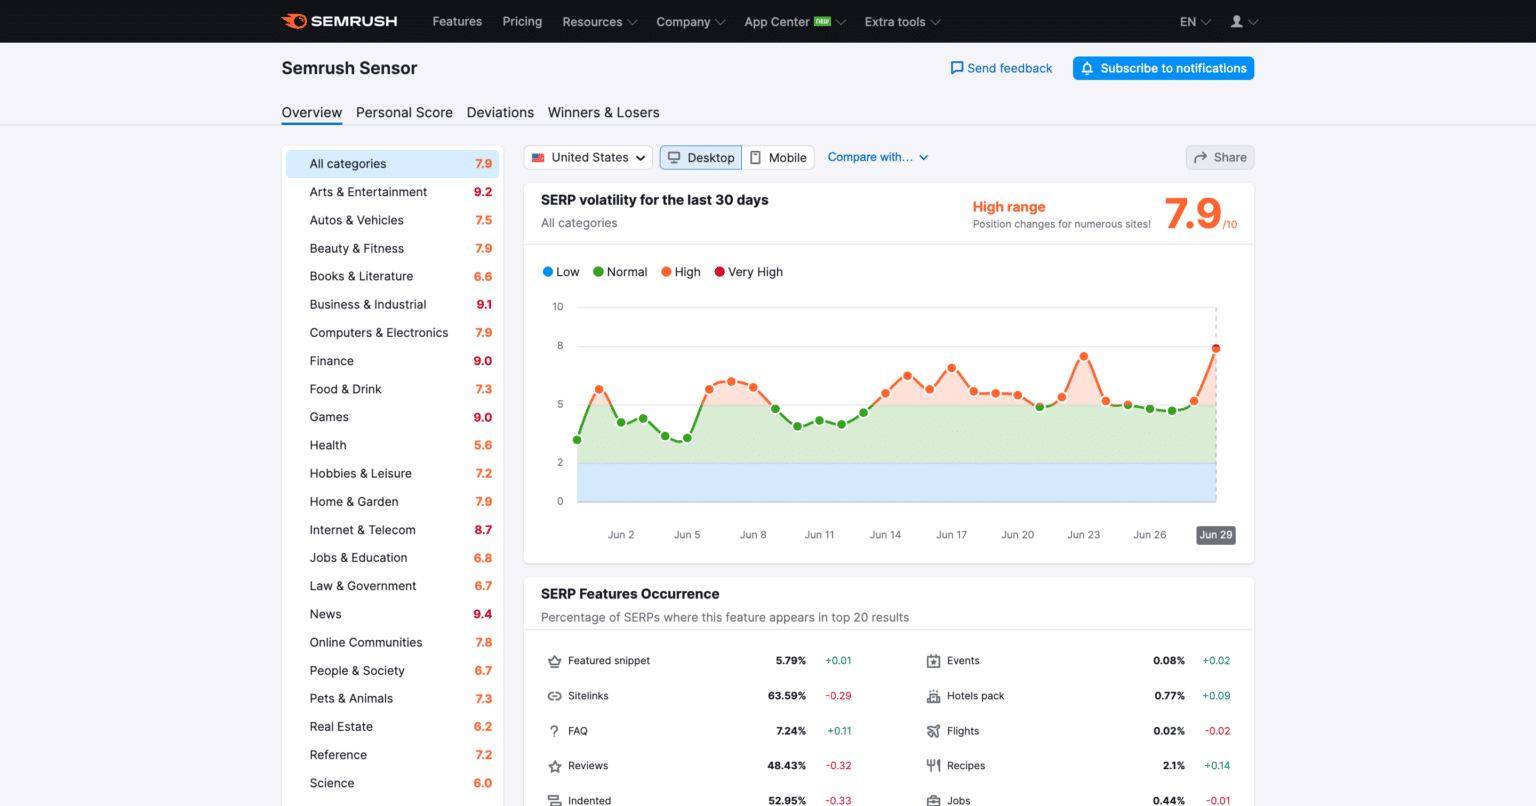This screenshot has height=806, width=1536.
Task: Select the Online Communities category
Action: coord(392,642)
